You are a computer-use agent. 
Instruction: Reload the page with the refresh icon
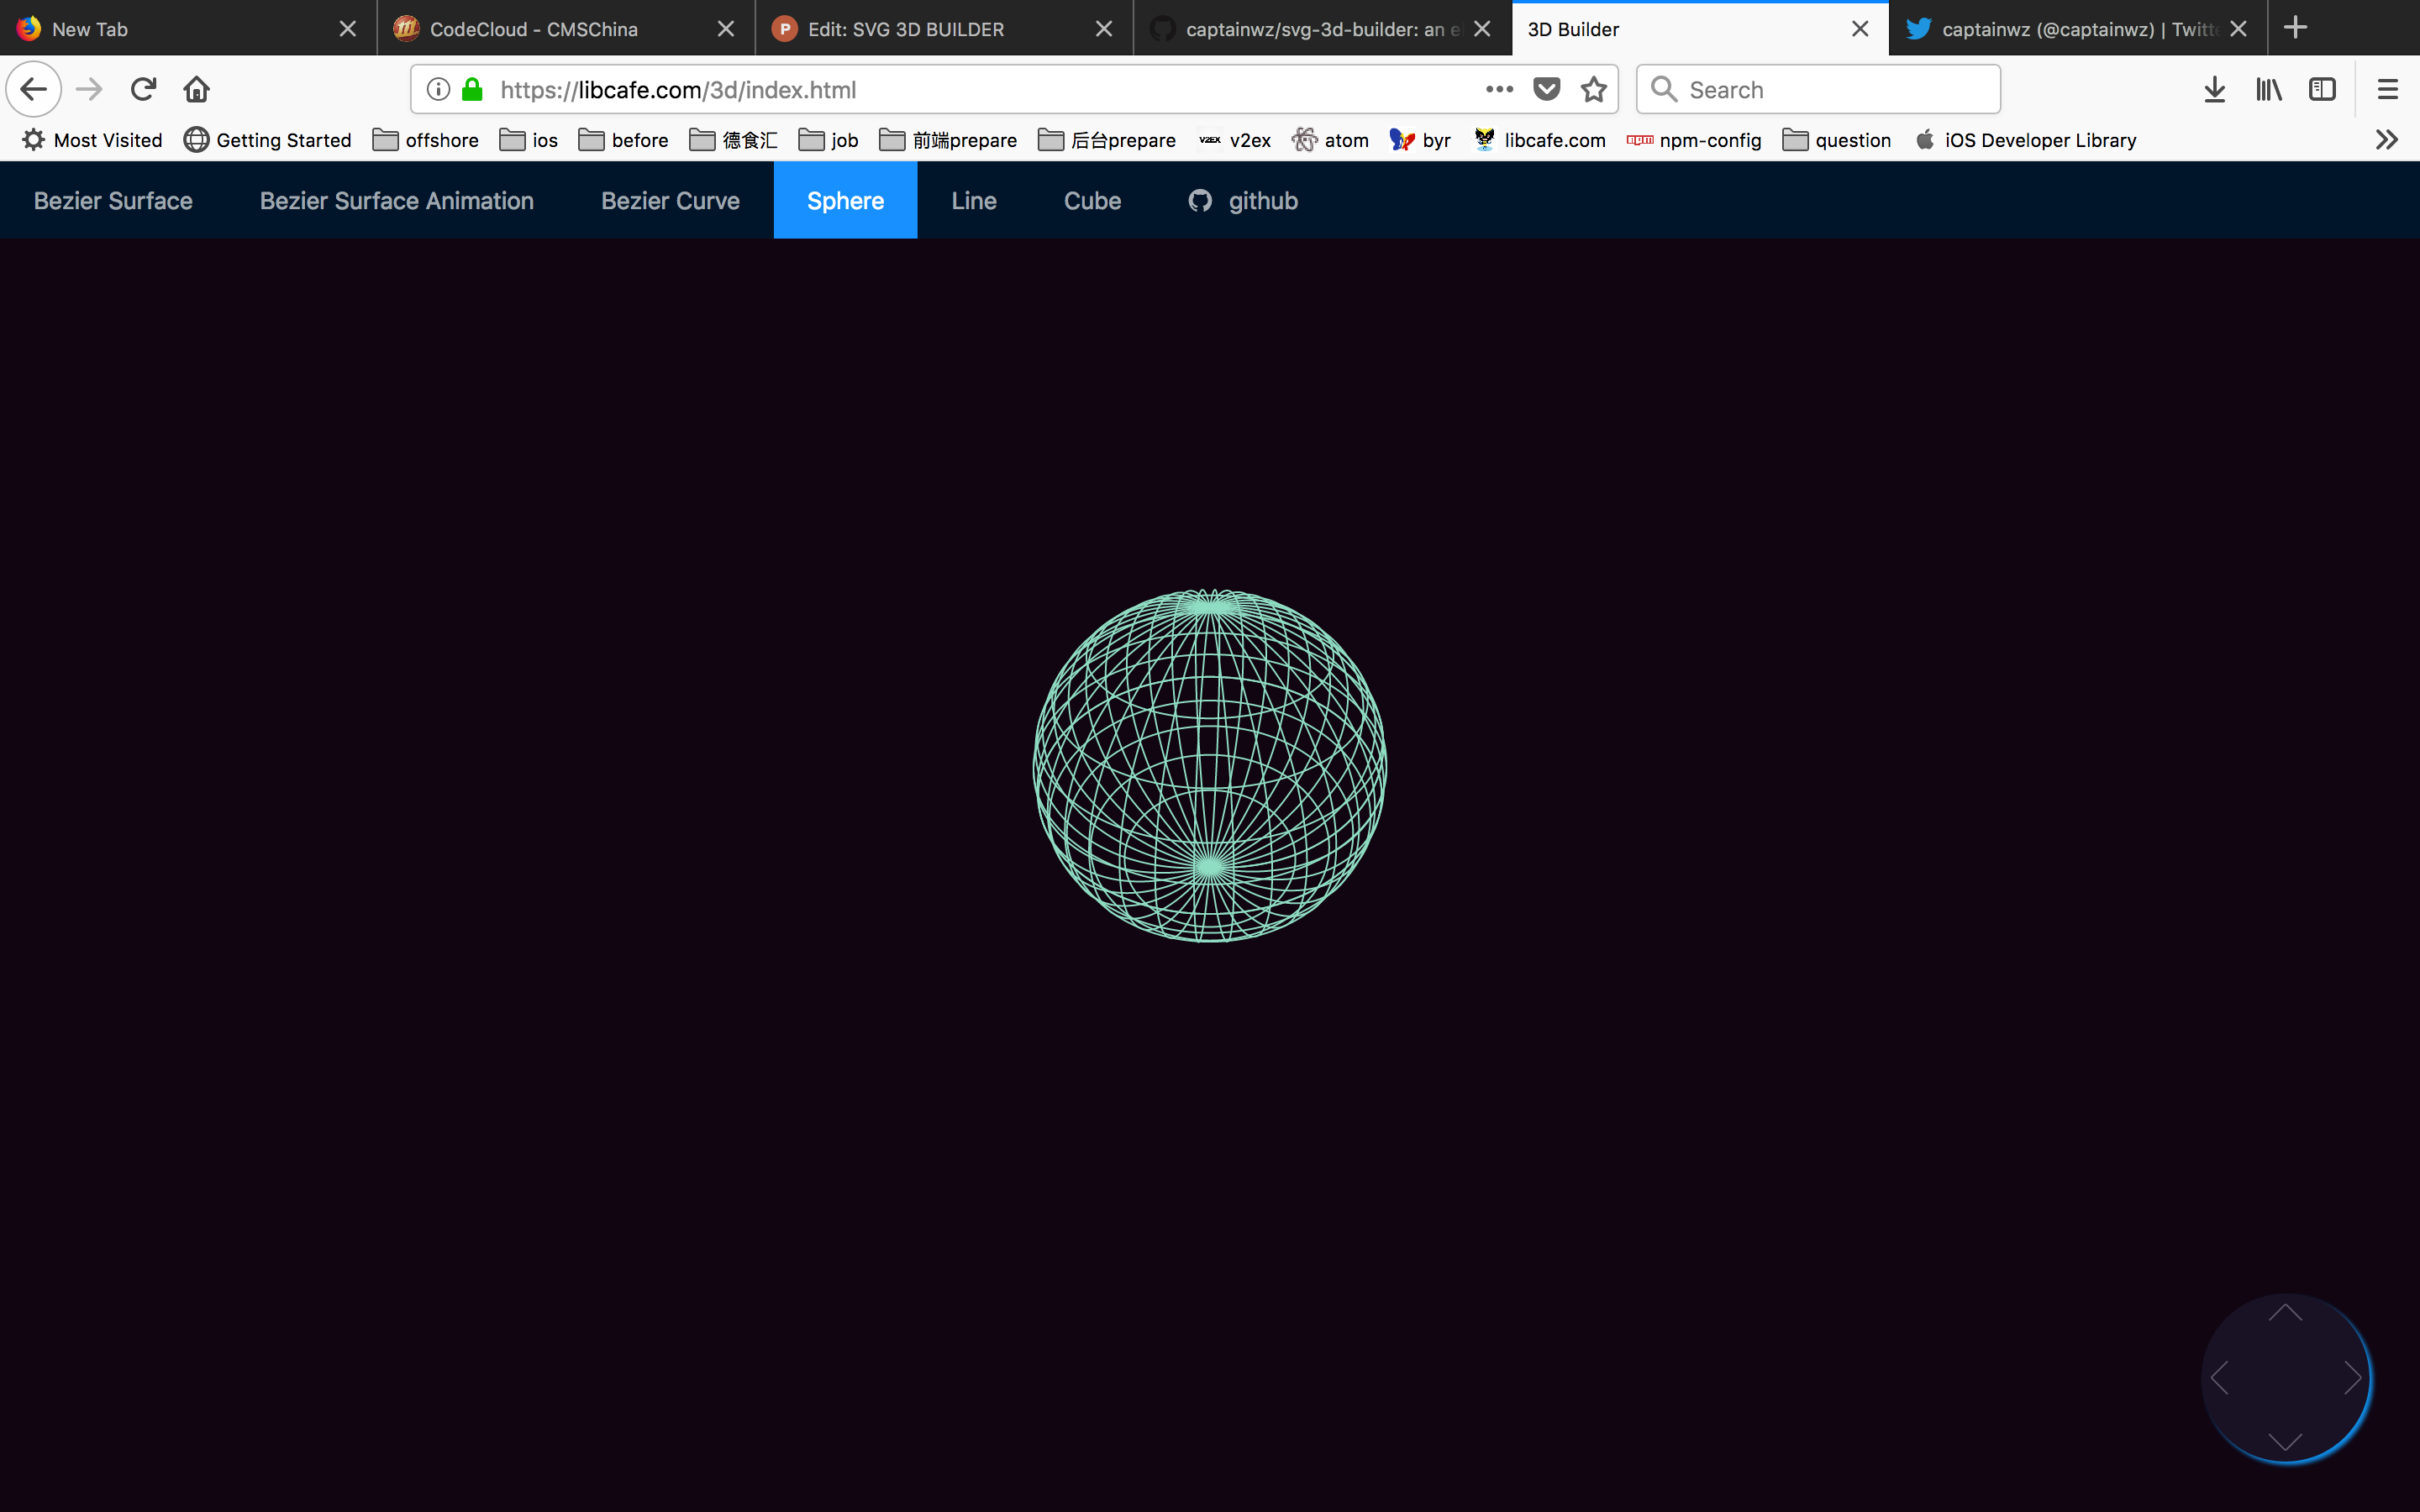(x=143, y=89)
